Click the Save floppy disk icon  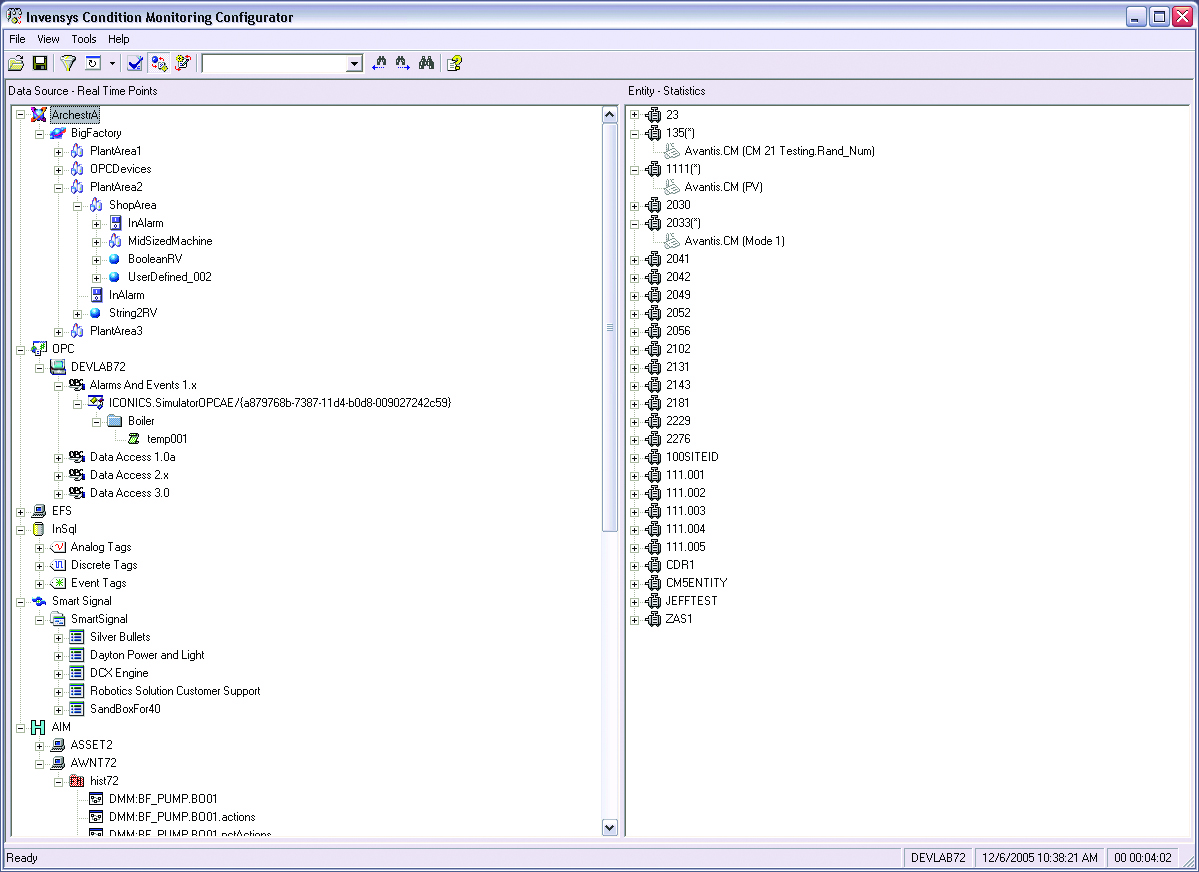[40, 63]
